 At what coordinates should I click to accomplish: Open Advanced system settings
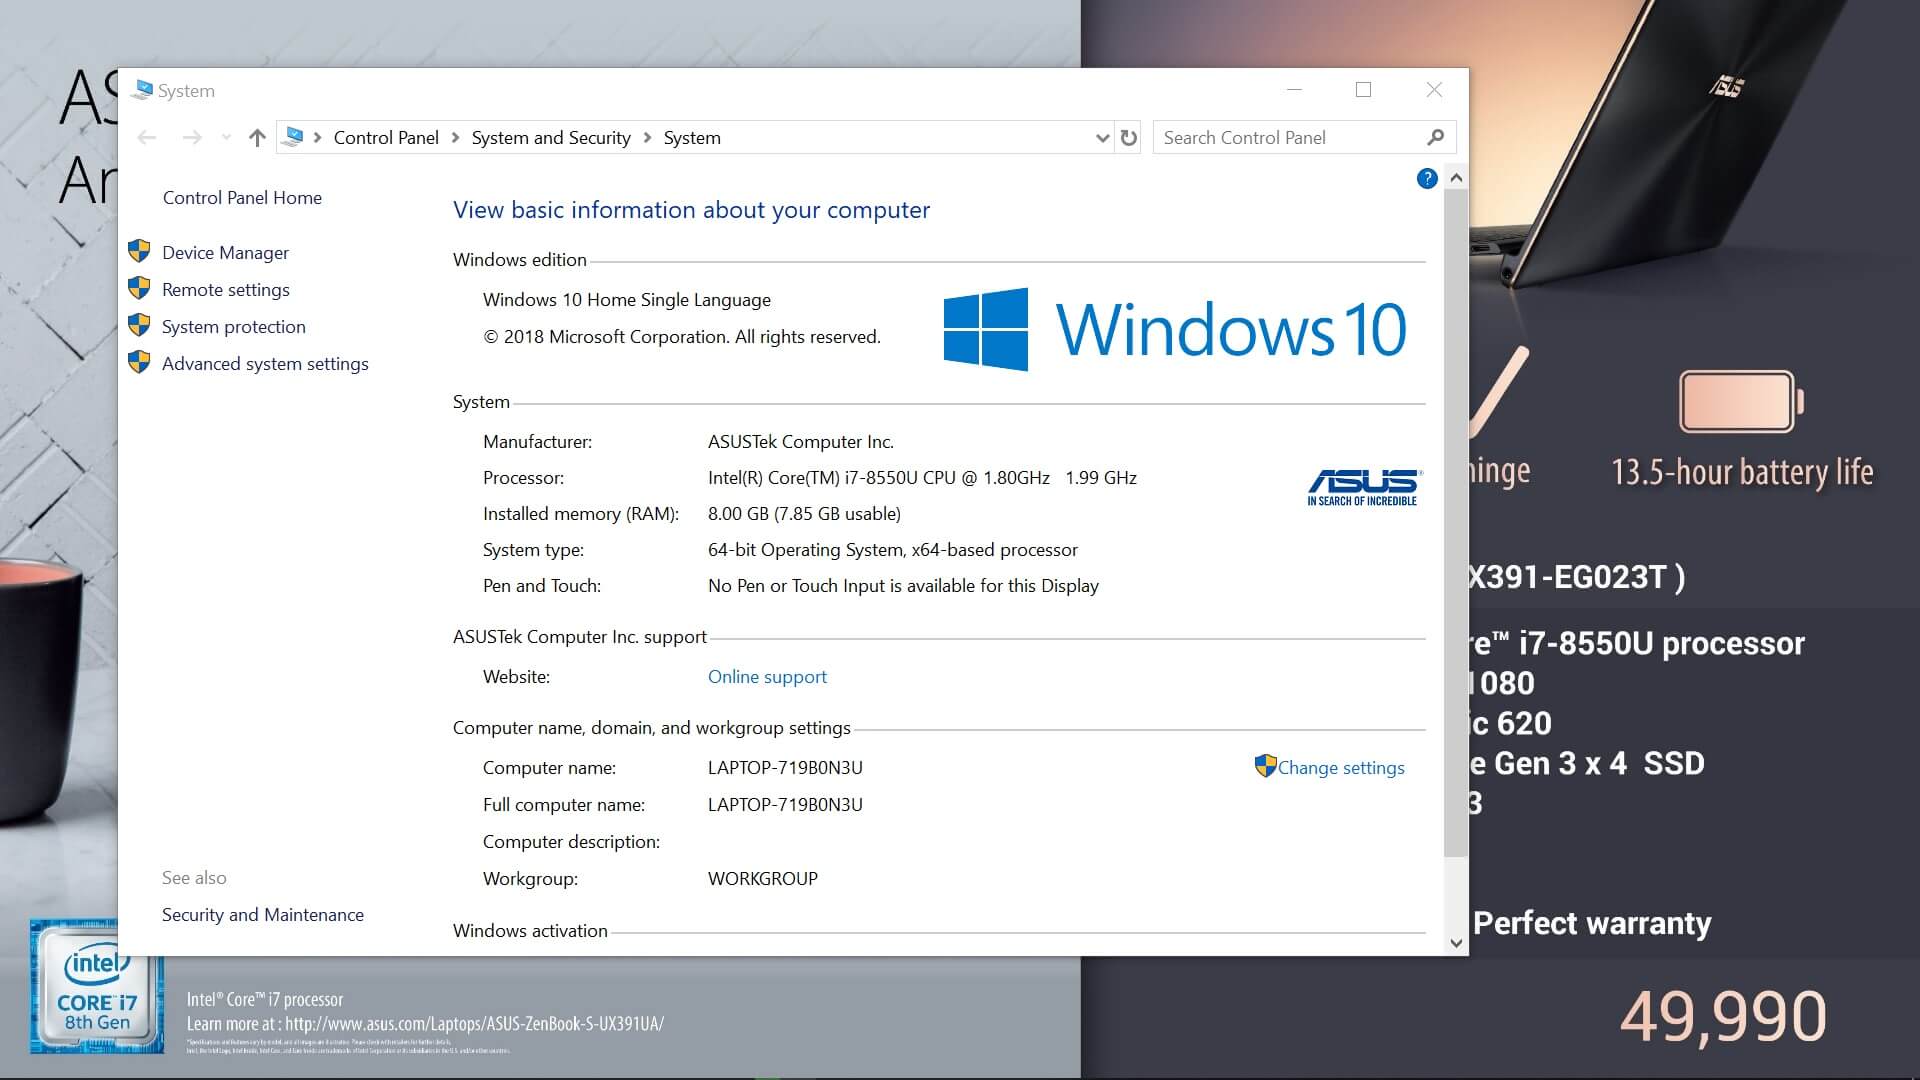click(265, 364)
